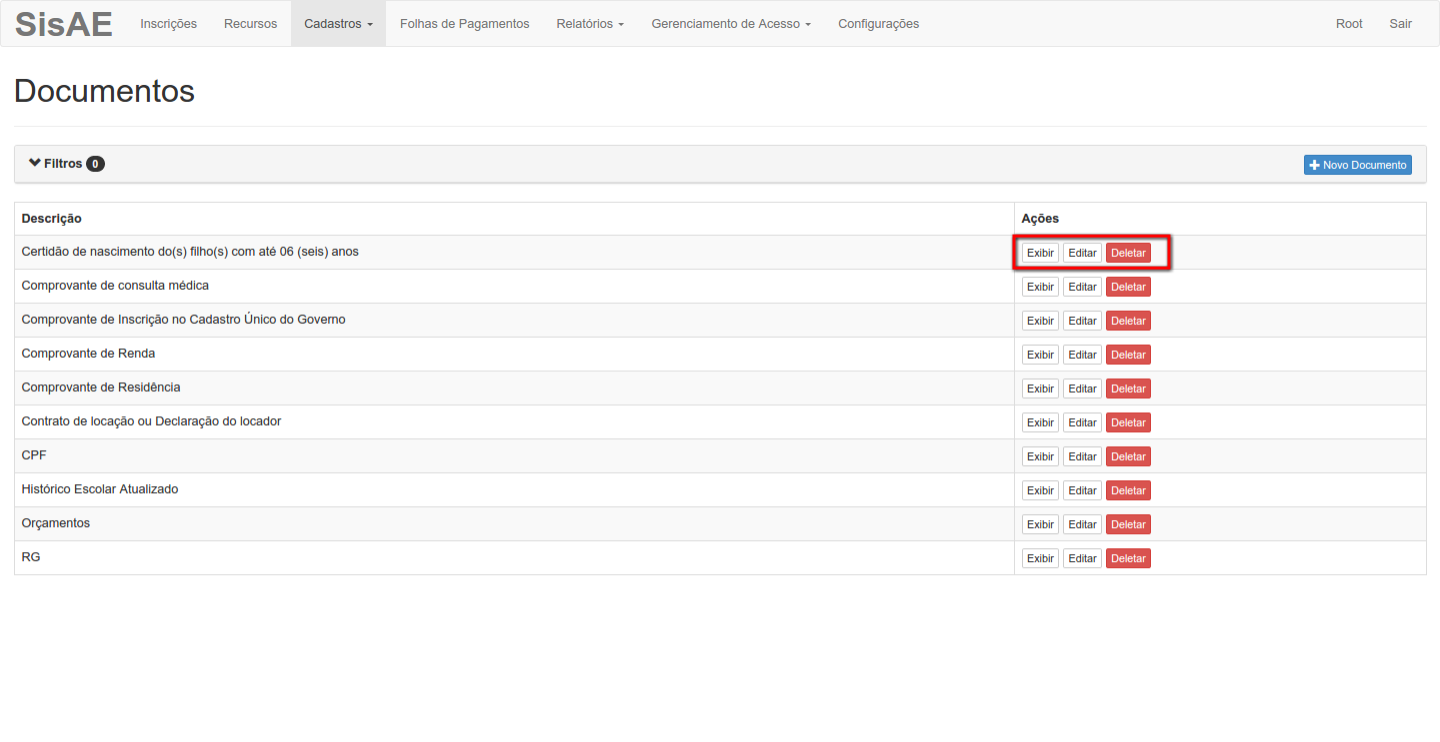
Task: Edit Comprovante de consulta médica
Action: [x=1082, y=287]
